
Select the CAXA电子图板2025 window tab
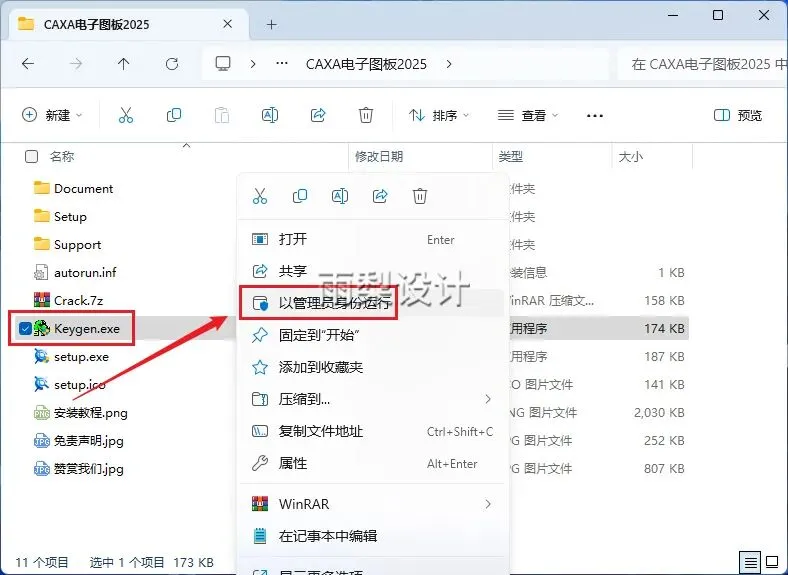point(128,24)
